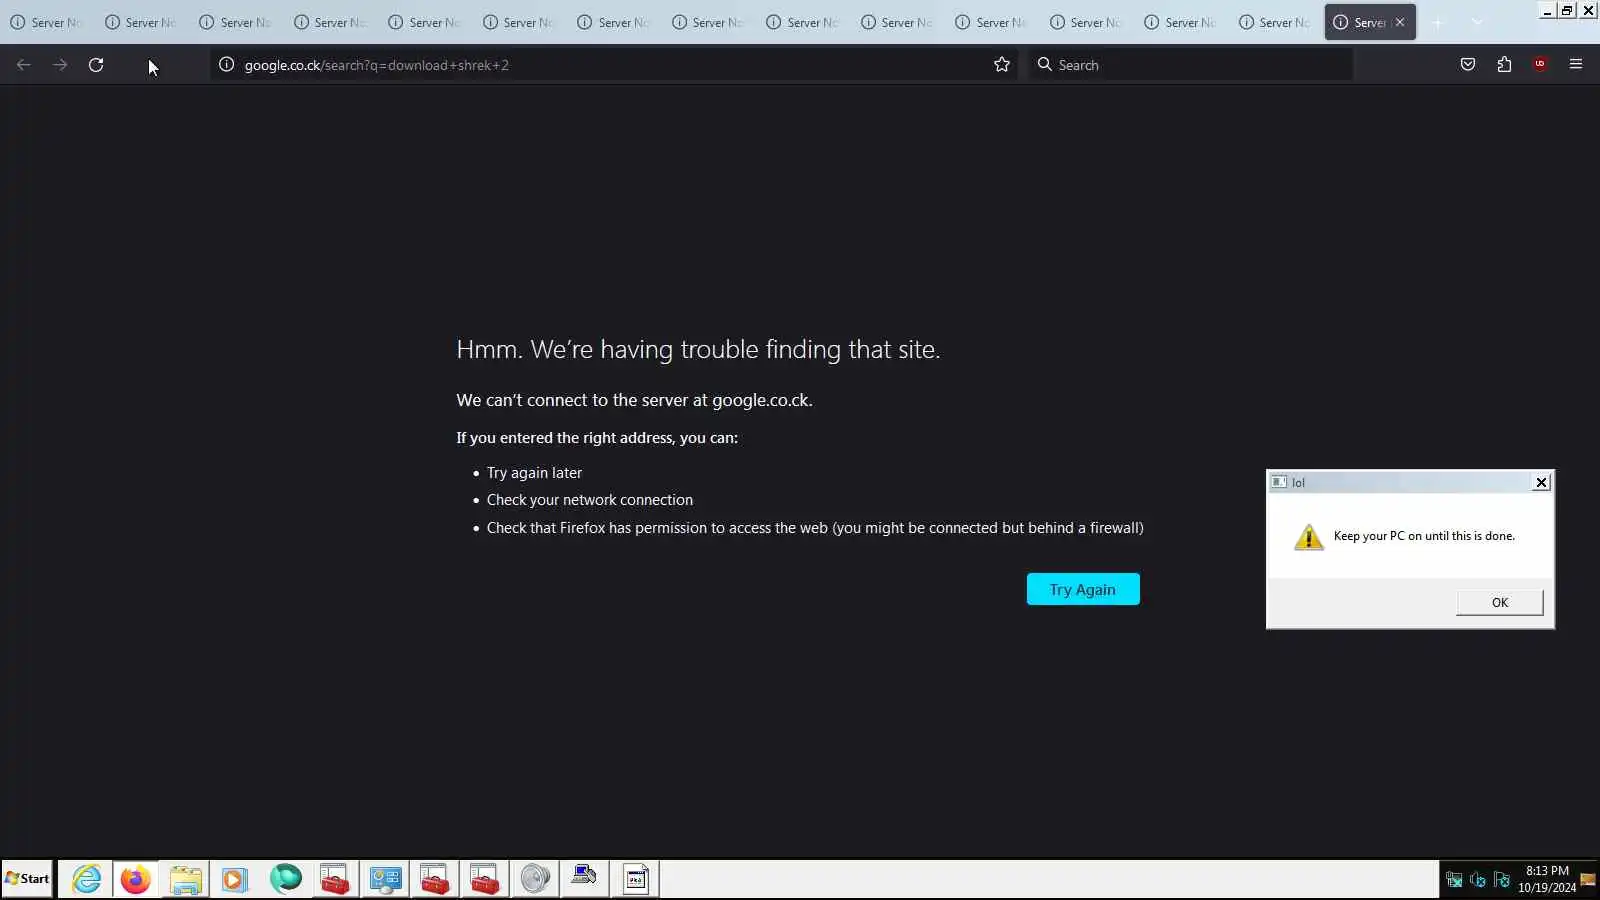Open the control panel taskbar icon

(385, 879)
